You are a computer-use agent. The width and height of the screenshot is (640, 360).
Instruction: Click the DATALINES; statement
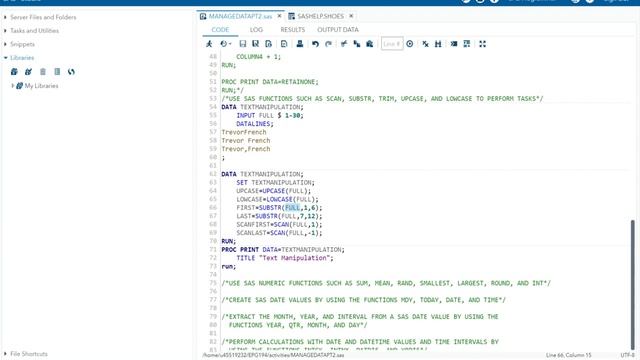(x=255, y=124)
